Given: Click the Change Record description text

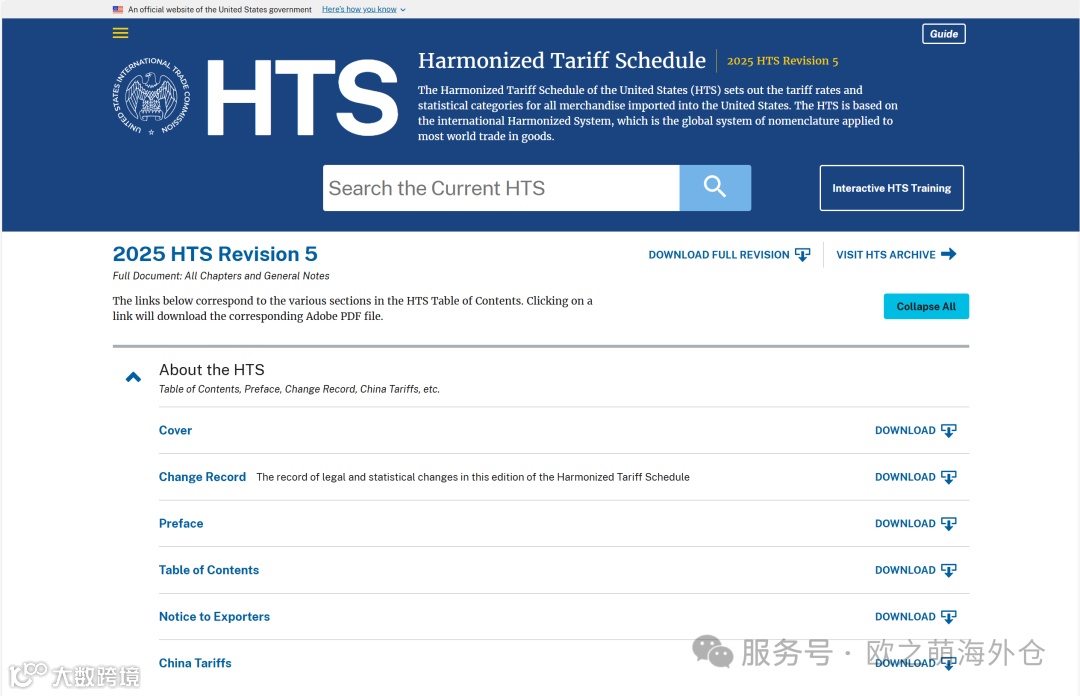Looking at the screenshot, I should coord(472,477).
